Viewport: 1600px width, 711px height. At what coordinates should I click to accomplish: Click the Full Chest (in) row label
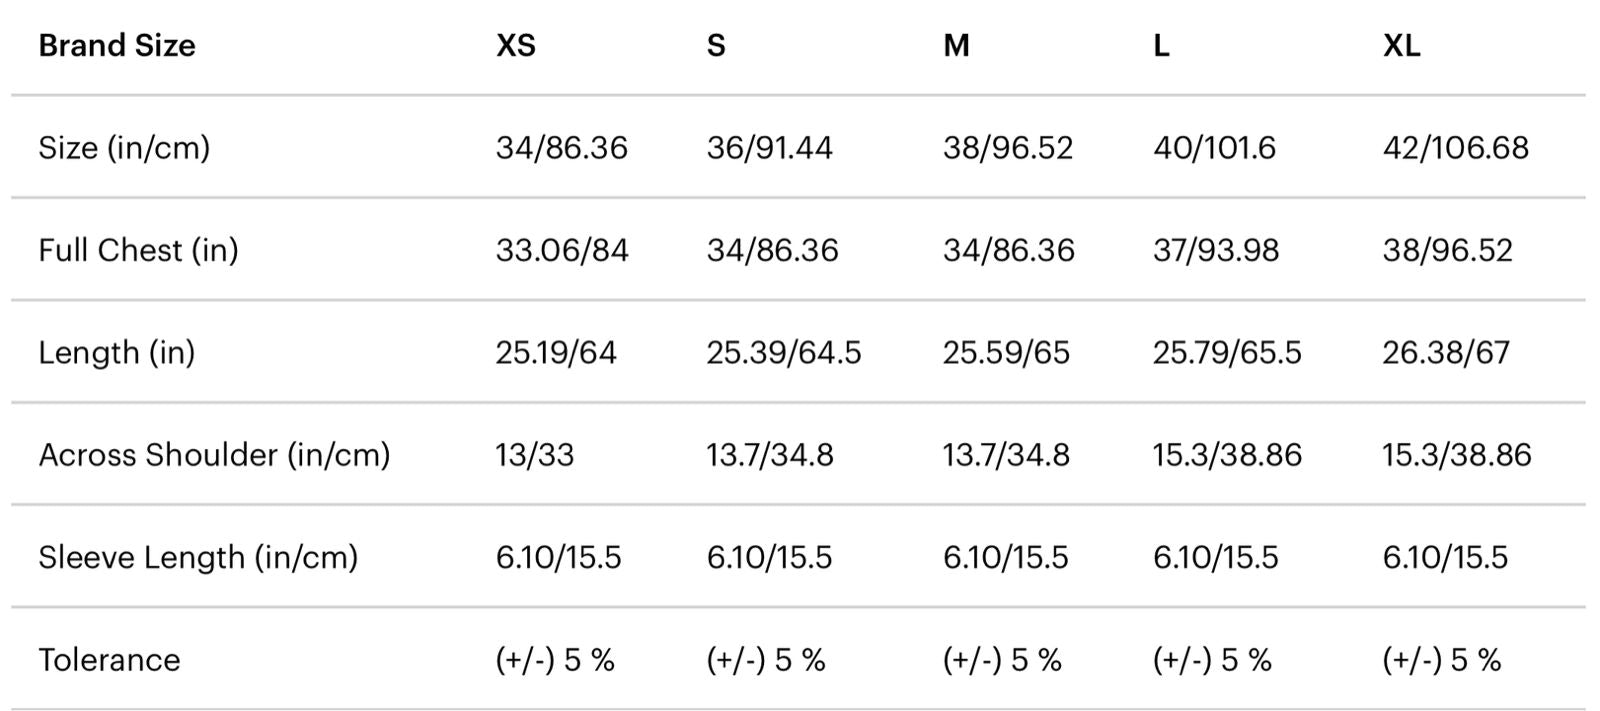[x=138, y=250]
